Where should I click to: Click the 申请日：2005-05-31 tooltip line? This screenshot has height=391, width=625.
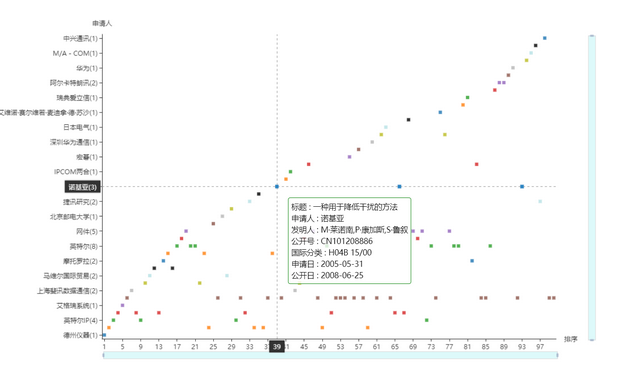327,264
